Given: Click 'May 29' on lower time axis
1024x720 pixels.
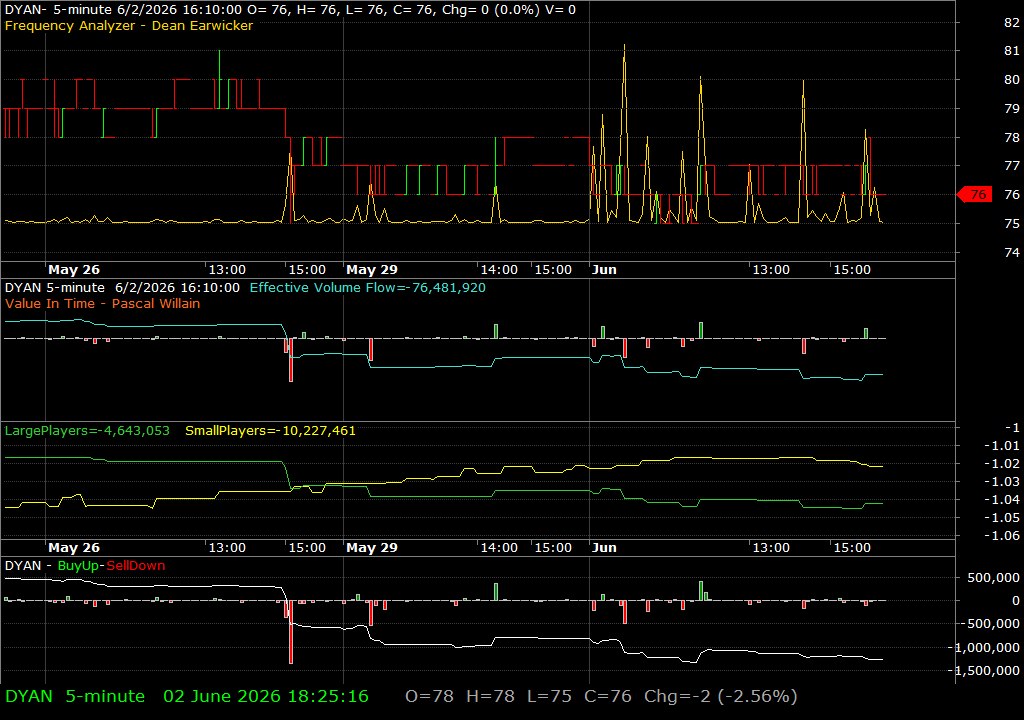Looking at the screenshot, I should 372,548.
